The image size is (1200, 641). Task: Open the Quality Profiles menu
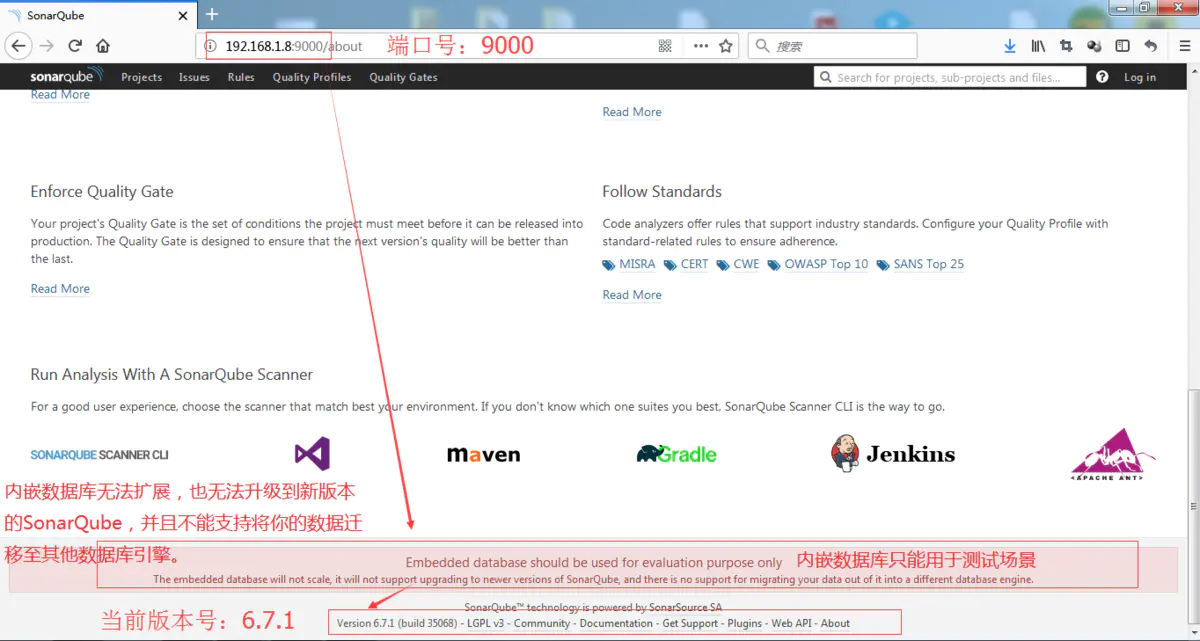(312, 77)
